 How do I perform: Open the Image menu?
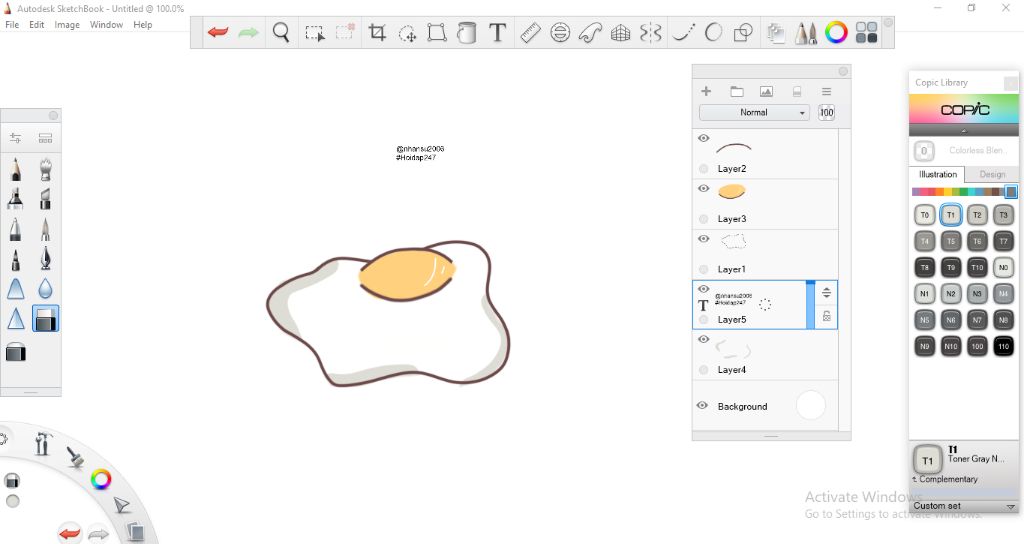(x=67, y=25)
